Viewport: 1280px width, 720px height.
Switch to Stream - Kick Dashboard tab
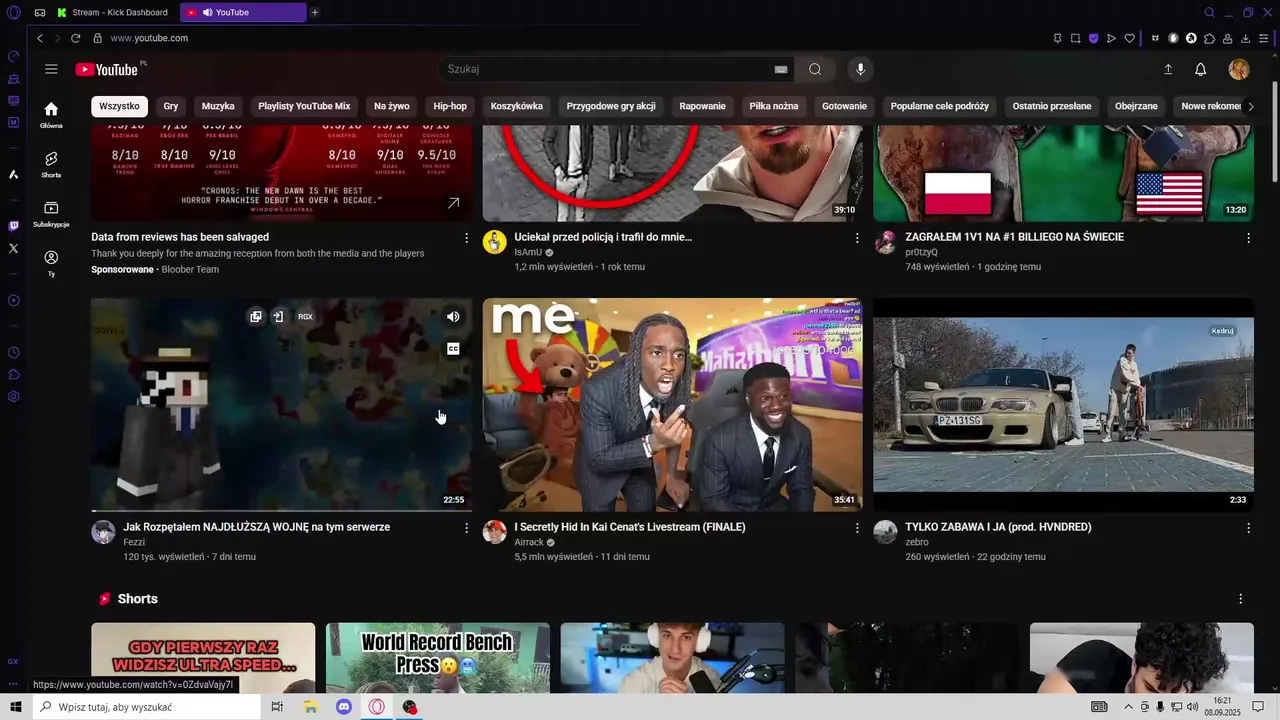point(112,12)
